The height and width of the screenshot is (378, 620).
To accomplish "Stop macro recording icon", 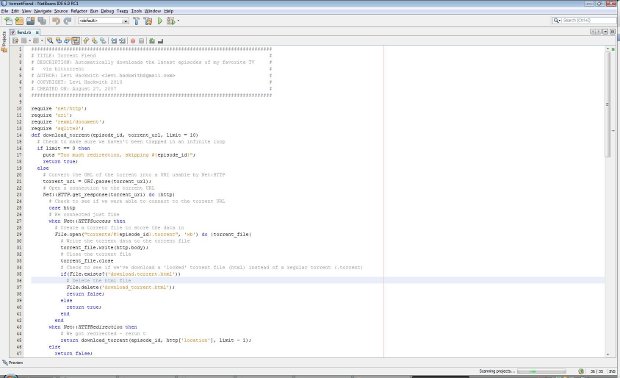I will tap(141, 41).
